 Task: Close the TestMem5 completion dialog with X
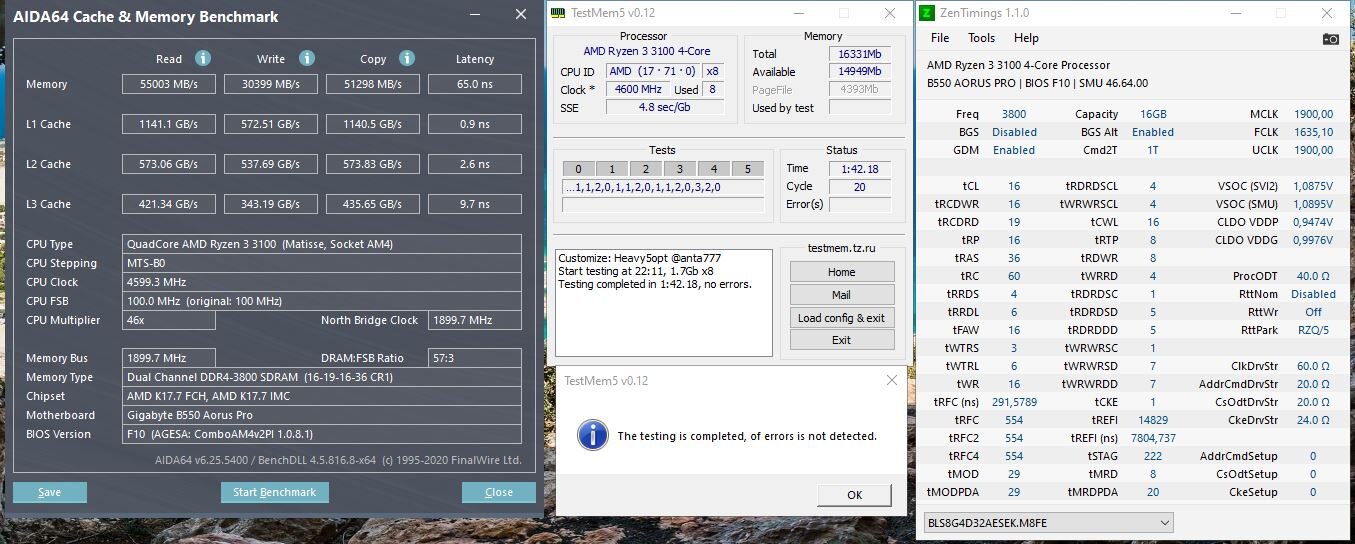(891, 380)
